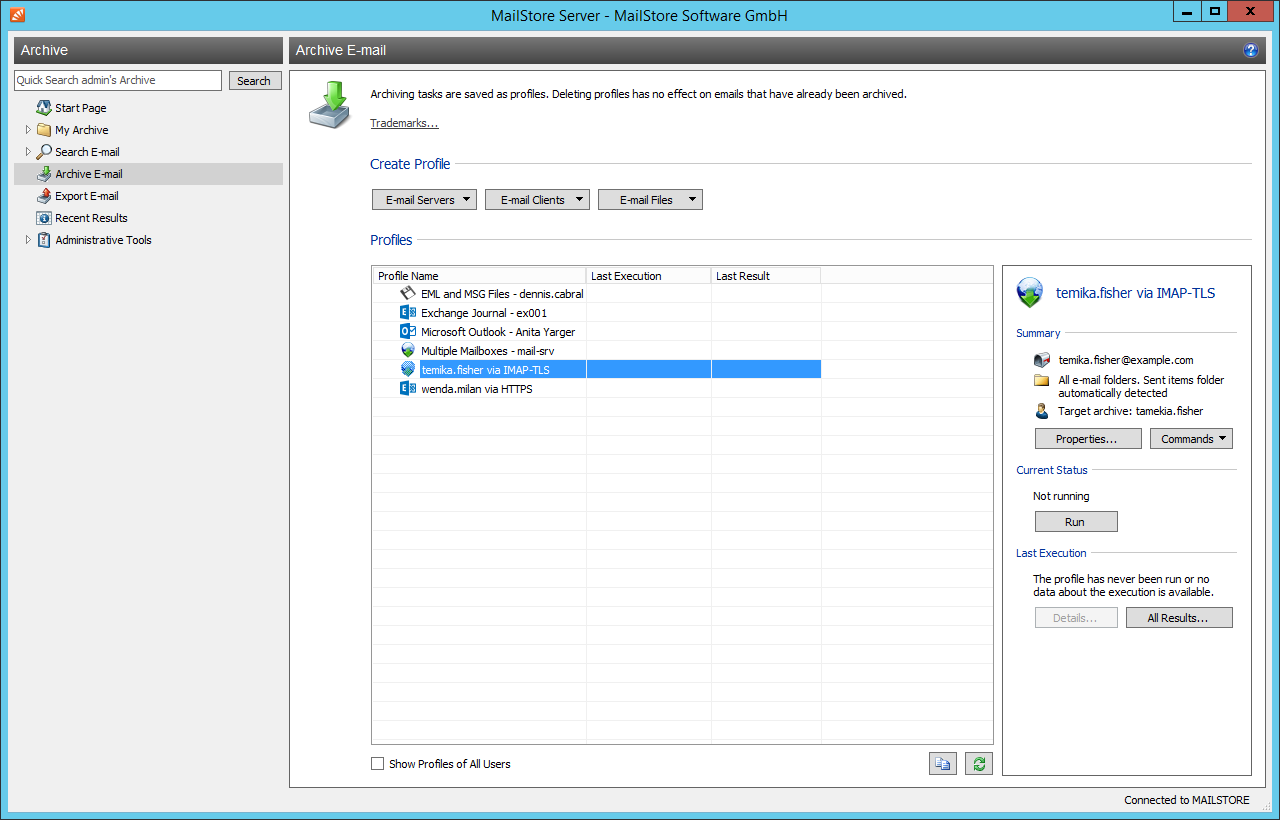The height and width of the screenshot is (820, 1280).
Task: Click the Export E-mail sidebar icon
Action: [x=44, y=196]
